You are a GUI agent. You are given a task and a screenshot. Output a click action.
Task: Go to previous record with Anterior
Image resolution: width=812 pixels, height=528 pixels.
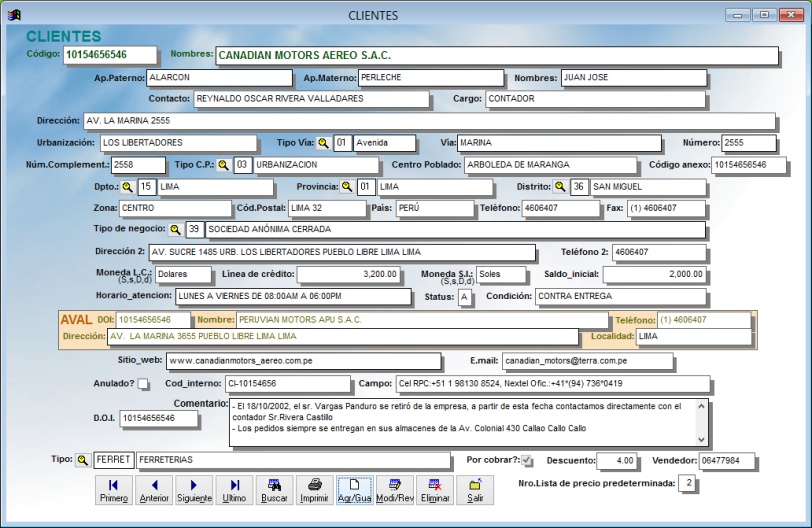154,490
